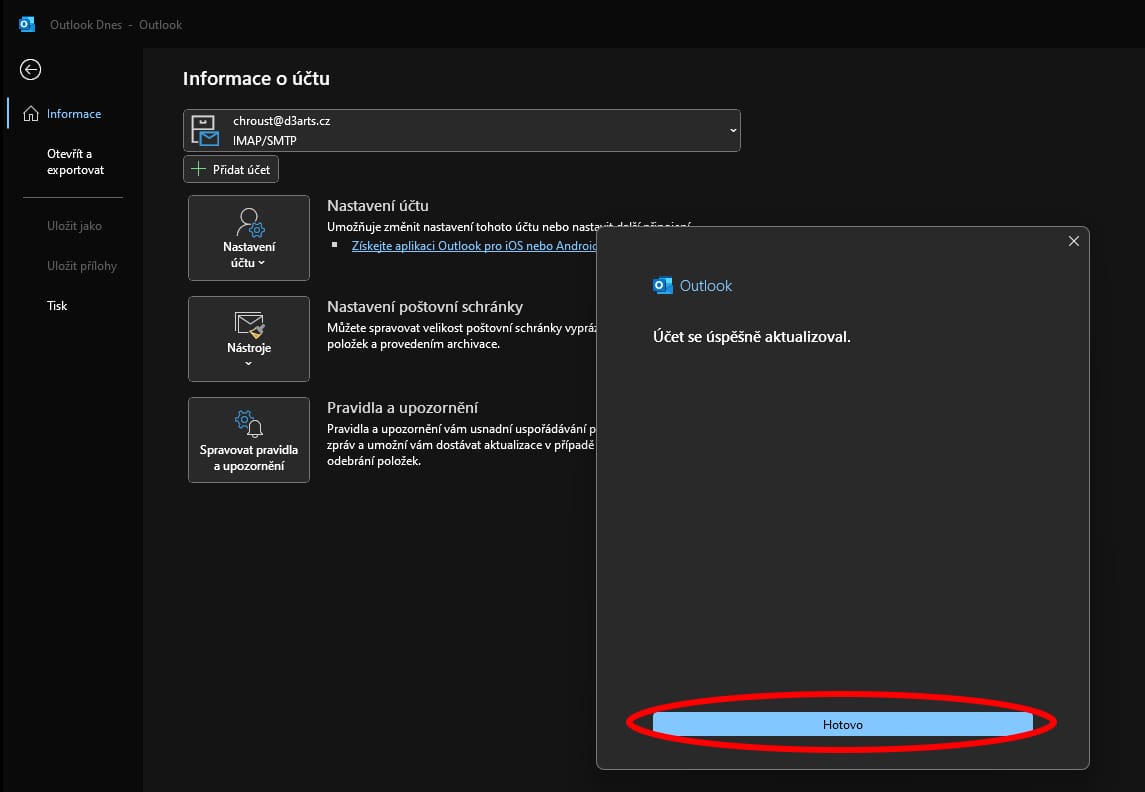The image size is (1145, 792).
Task: Click the envelope cleanup tools icon
Action: [250, 325]
